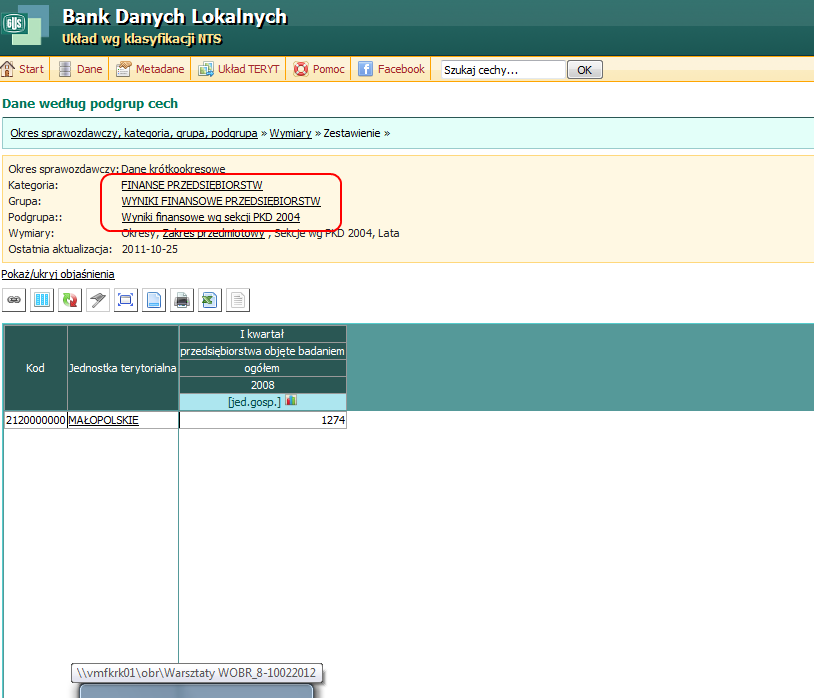This screenshot has width=814, height=698.
Task: Switch to Układ TERYT layout
Action: click(x=249, y=69)
